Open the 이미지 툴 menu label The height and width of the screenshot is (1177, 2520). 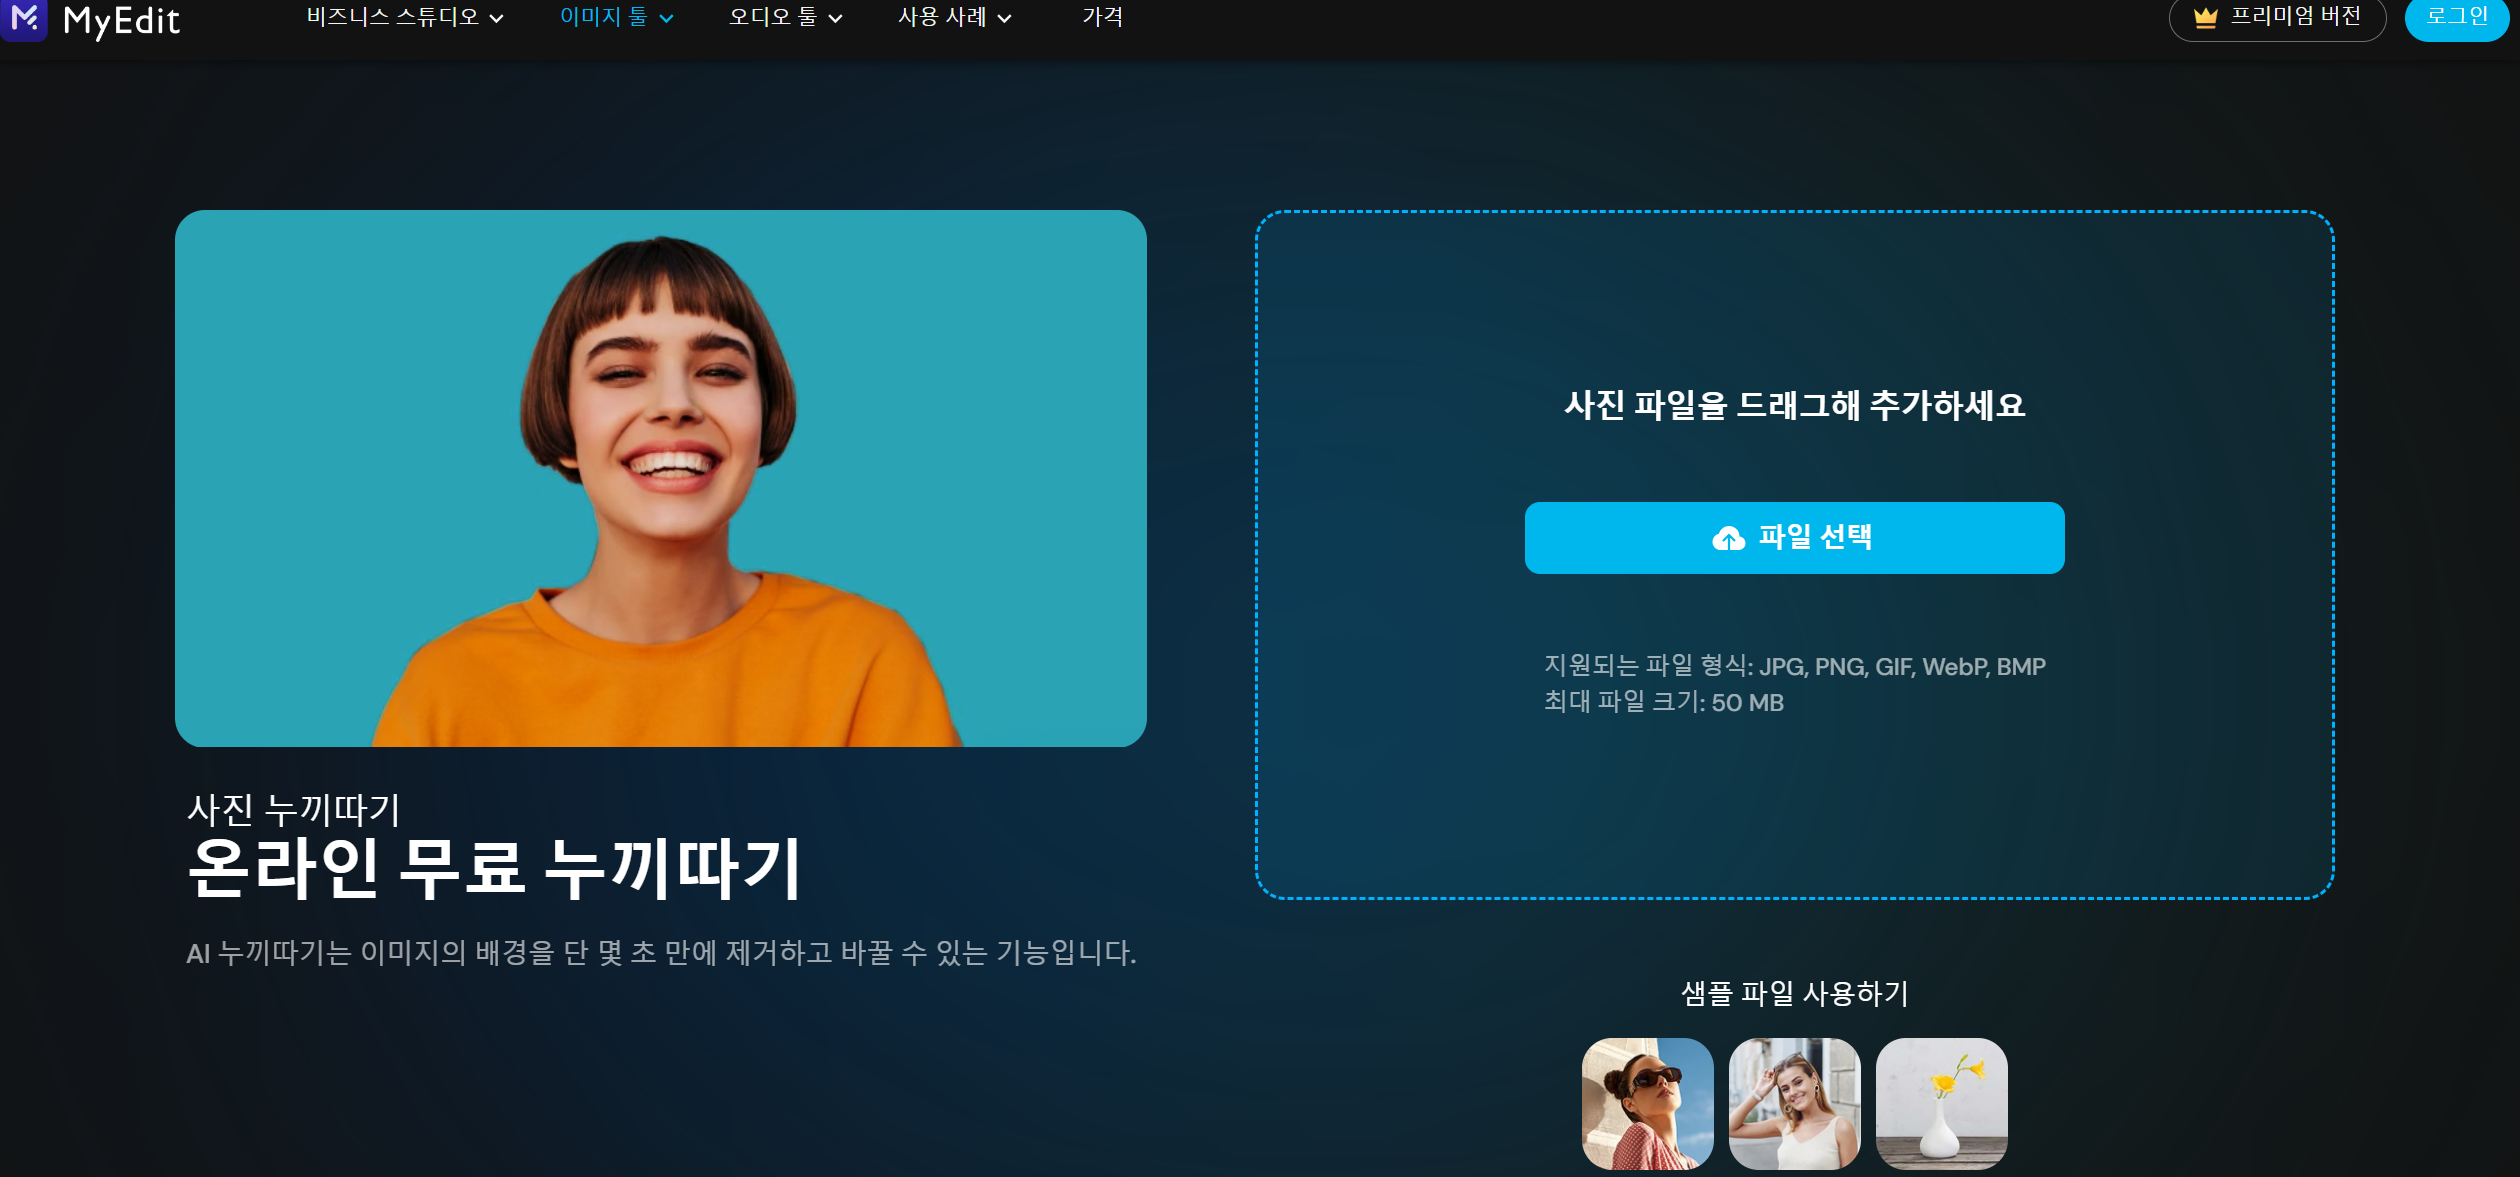pos(603,17)
